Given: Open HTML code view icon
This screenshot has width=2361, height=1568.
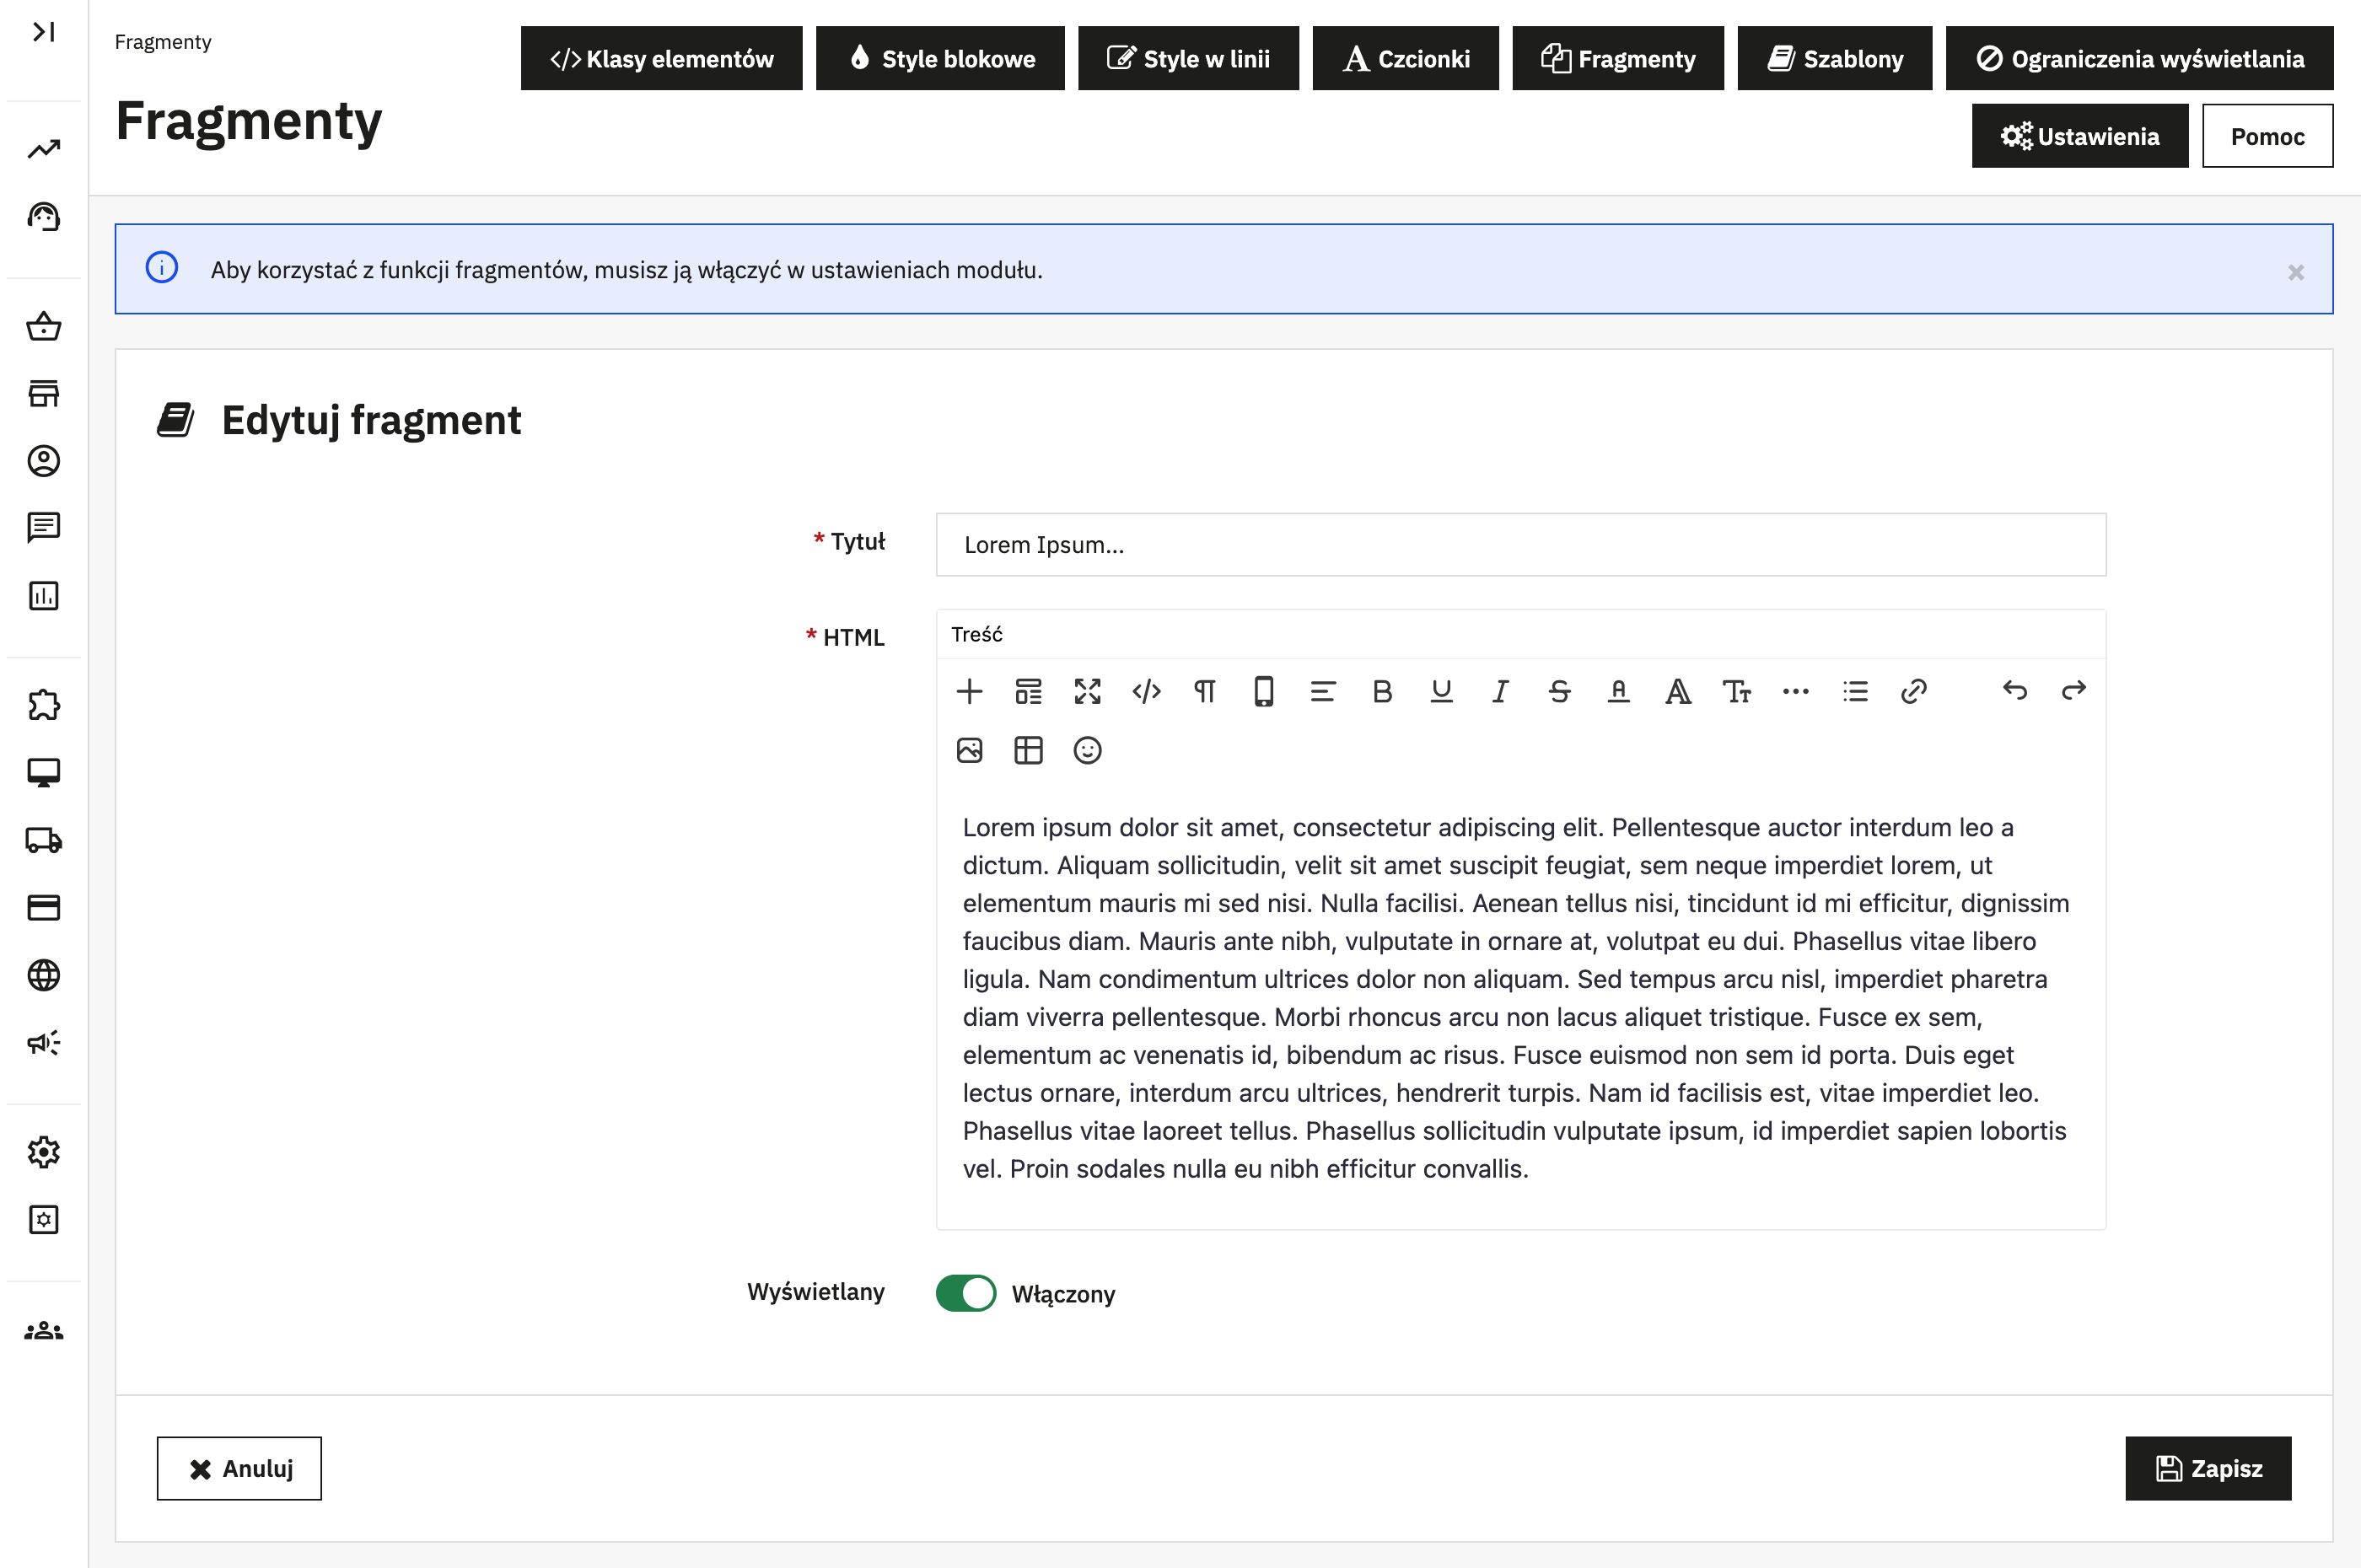Looking at the screenshot, I should (x=1146, y=691).
